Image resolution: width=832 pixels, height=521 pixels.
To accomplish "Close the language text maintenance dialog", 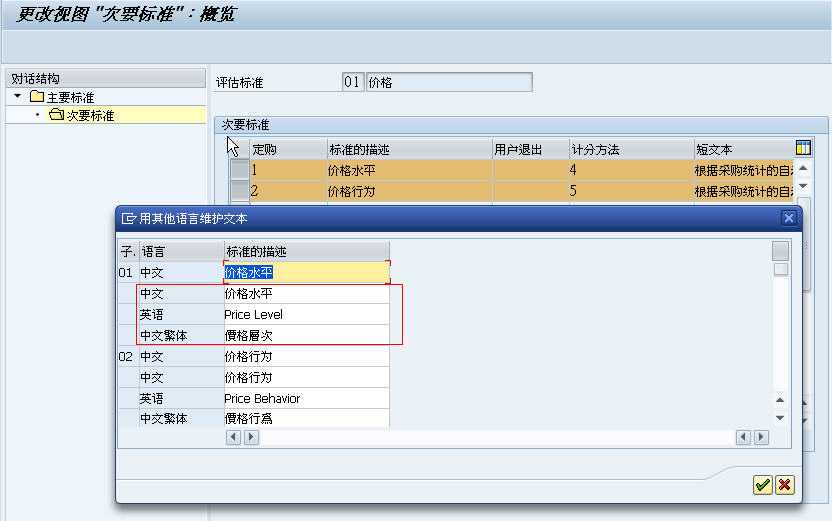I will pos(788,218).
